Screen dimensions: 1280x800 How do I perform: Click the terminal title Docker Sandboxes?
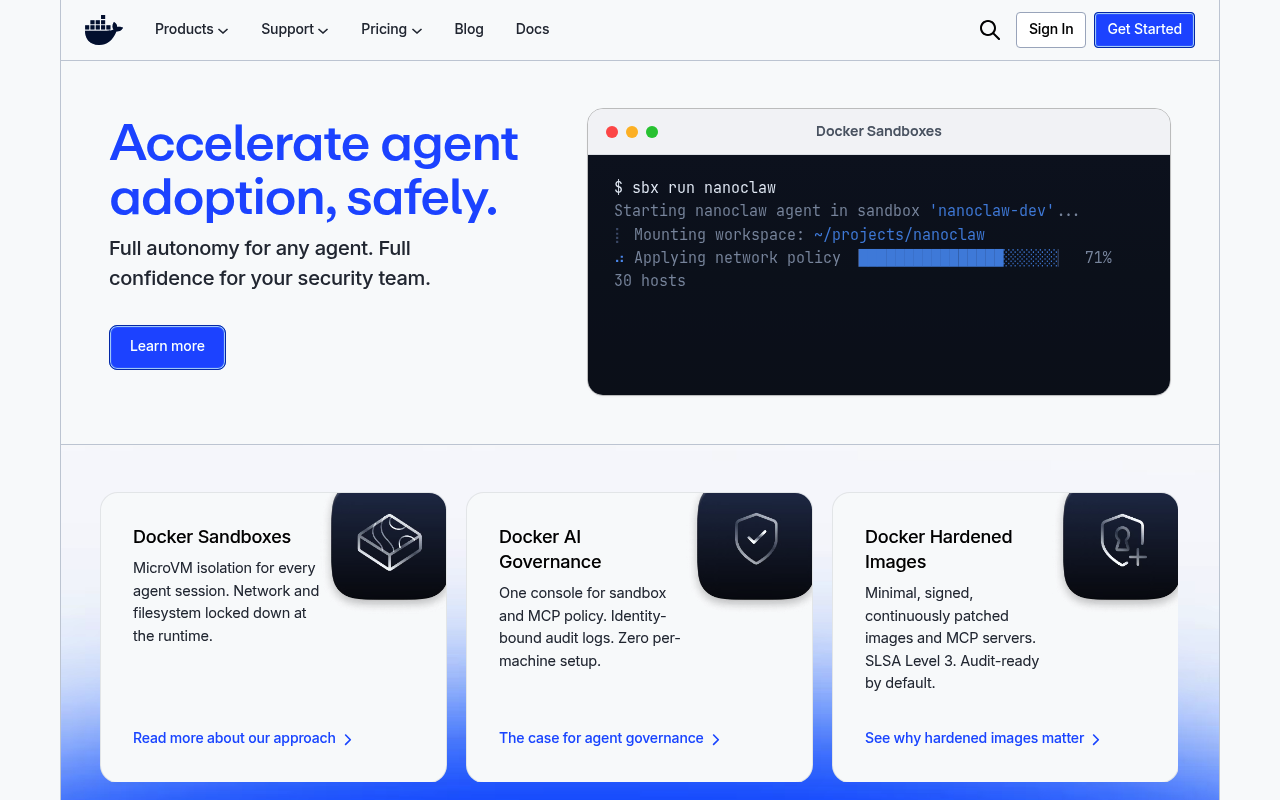pyautogui.click(x=879, y=131)
